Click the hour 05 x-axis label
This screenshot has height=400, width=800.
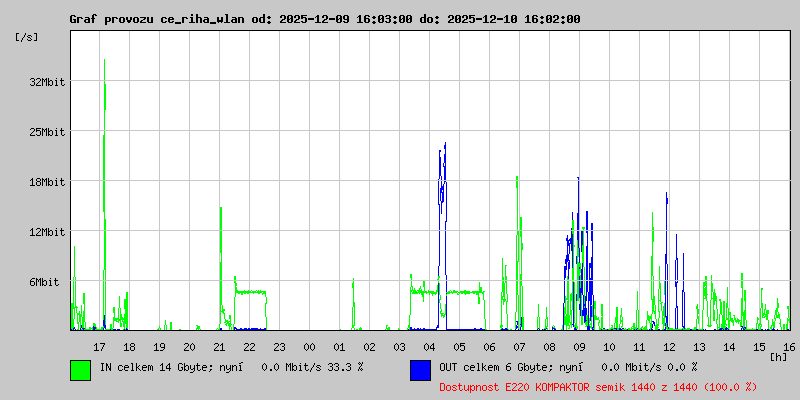point(459,347)
